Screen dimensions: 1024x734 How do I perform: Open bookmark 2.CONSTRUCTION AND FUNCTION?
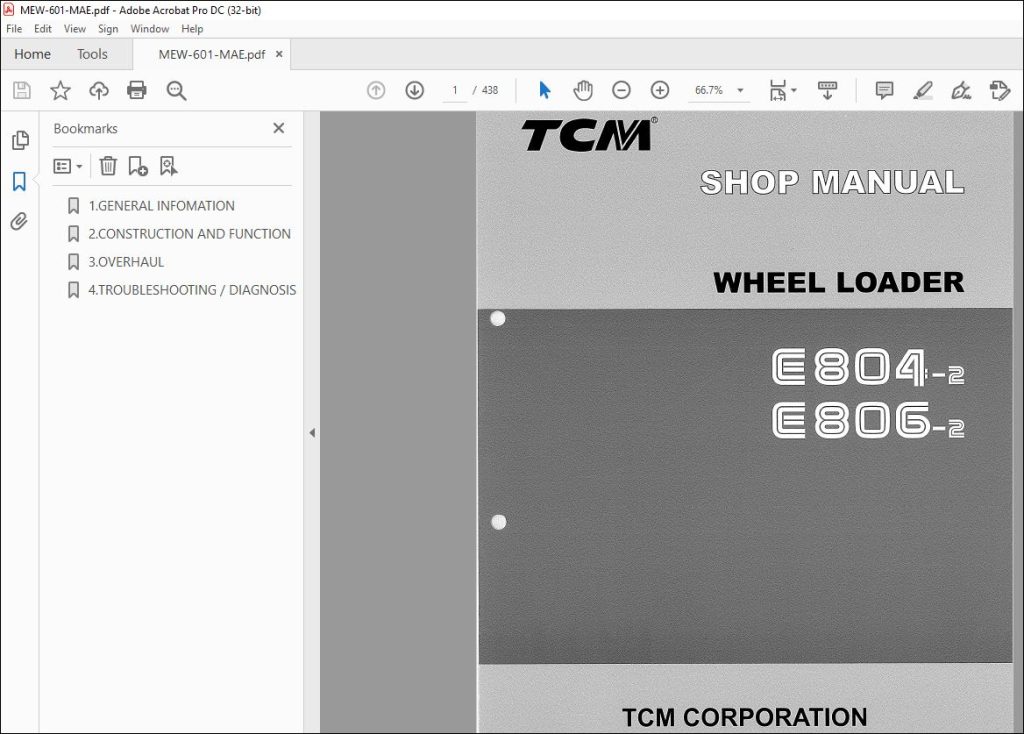click(189, 234)
